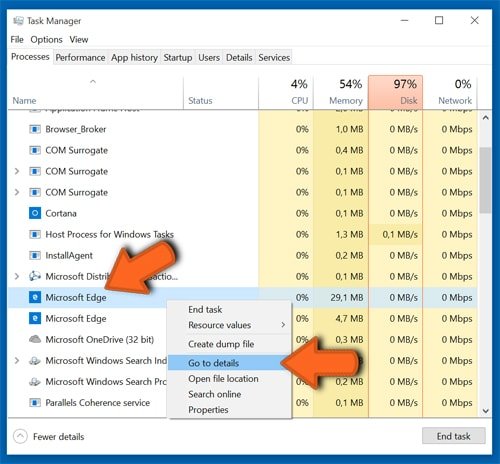This screenshot has width=500, height=464.
Task: Open the View menu
Action: coord(79,39)
